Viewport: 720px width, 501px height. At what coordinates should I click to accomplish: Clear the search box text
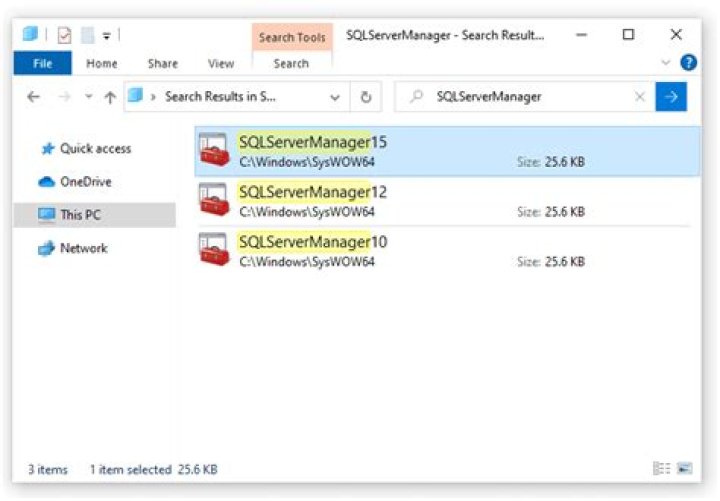click(x=640, y=96)
